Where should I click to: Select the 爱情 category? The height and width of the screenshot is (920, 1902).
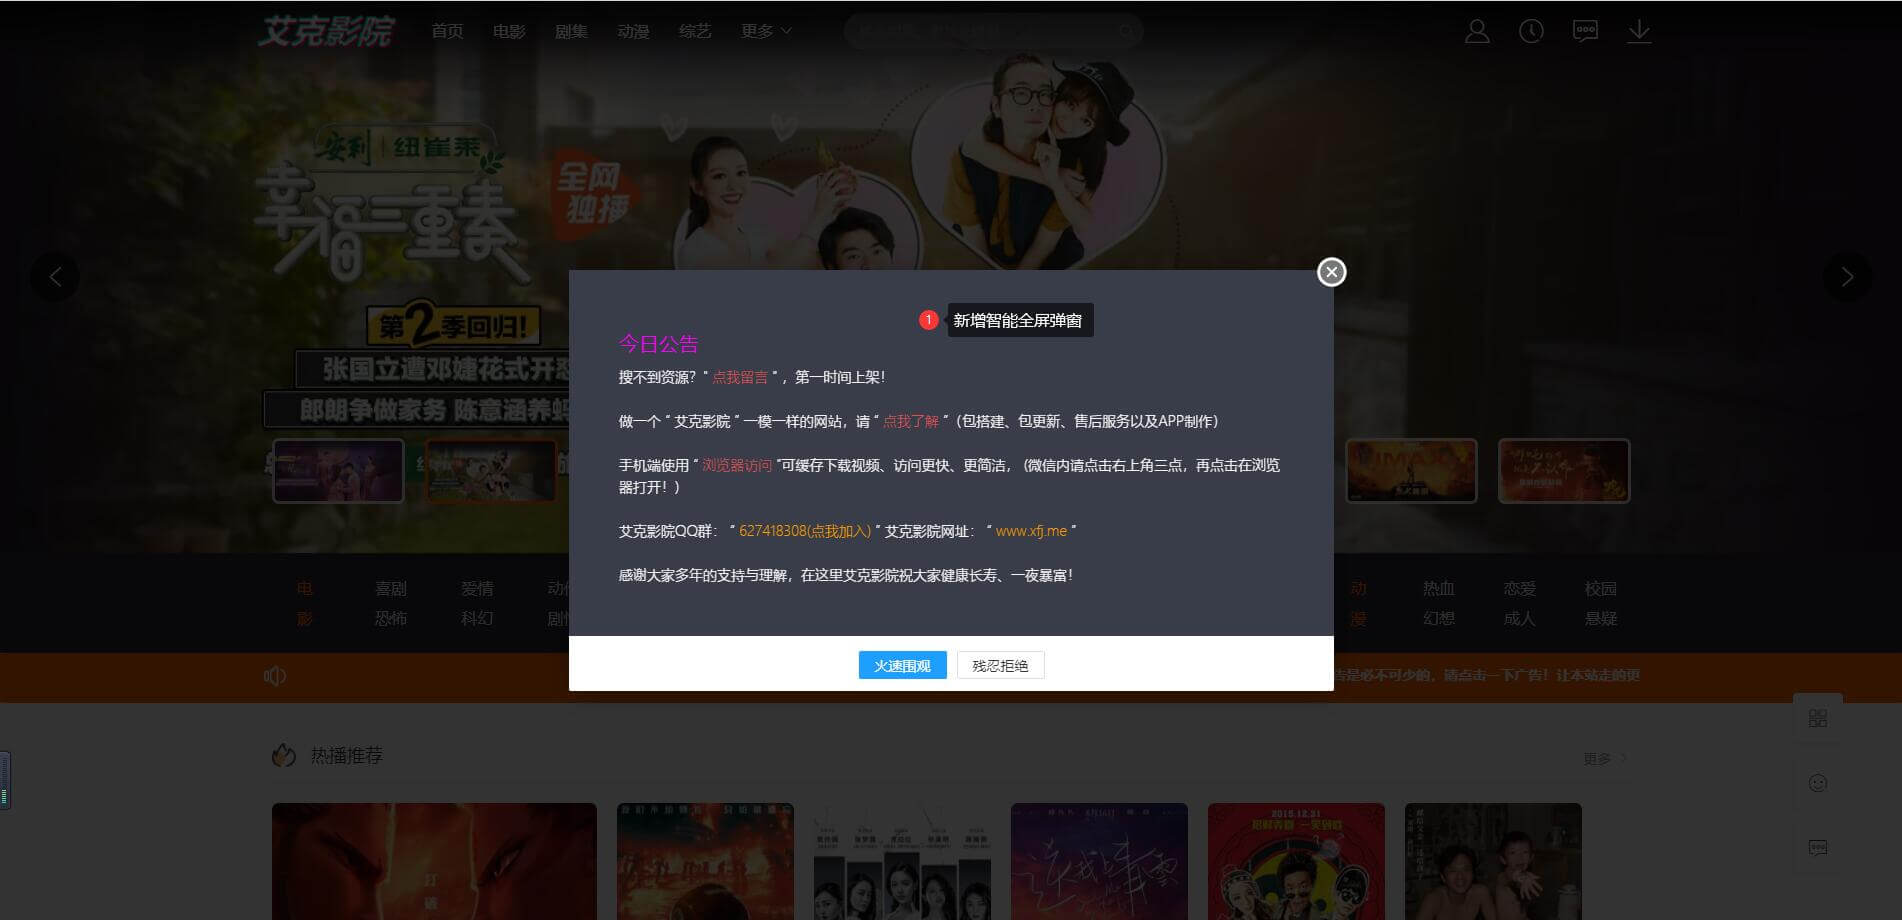coord(477,589)
